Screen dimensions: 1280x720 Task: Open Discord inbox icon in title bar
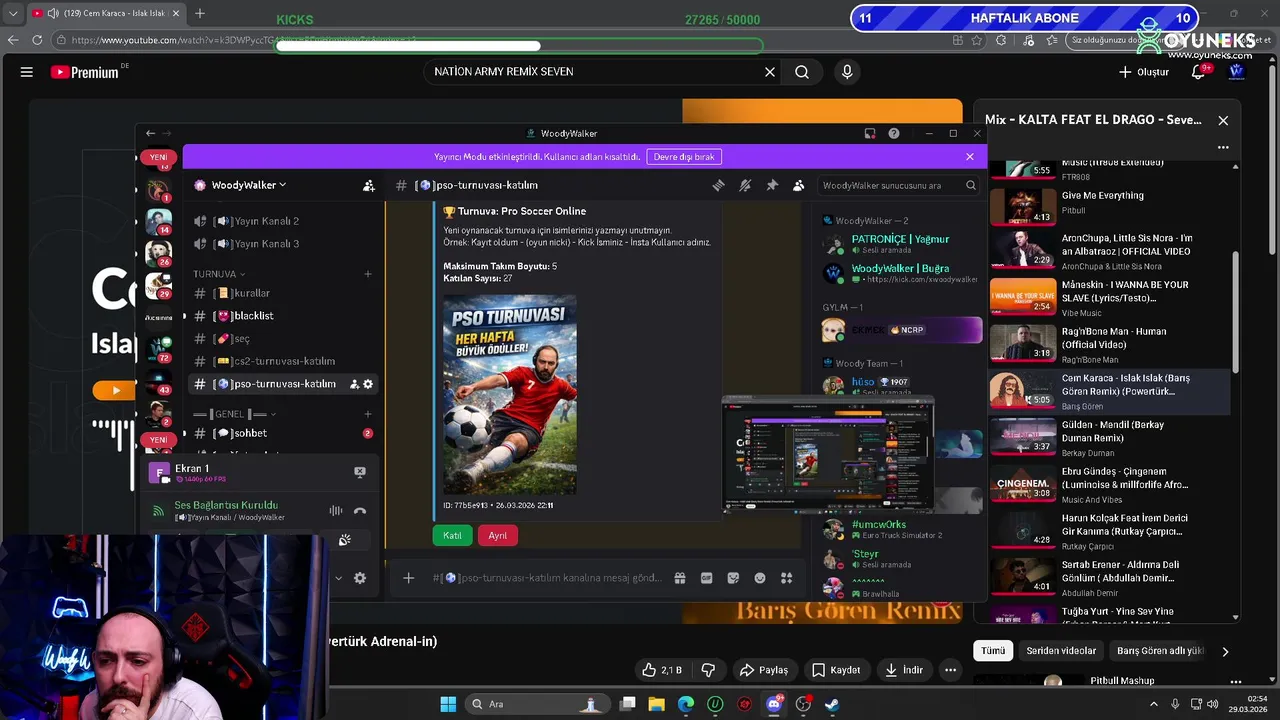(870, 133)
